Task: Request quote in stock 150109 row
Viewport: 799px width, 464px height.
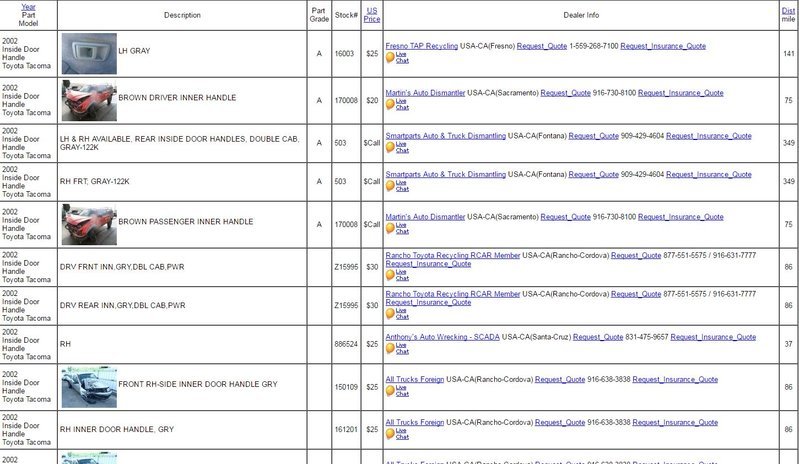Action: pyautogui.click(x=560, y=379)
